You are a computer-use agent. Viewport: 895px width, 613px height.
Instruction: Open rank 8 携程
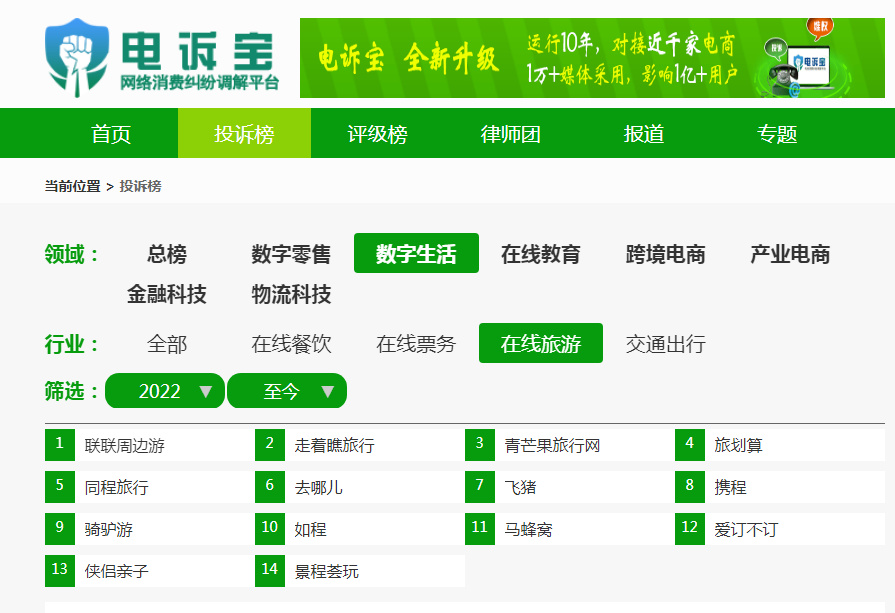pos(780,487)
